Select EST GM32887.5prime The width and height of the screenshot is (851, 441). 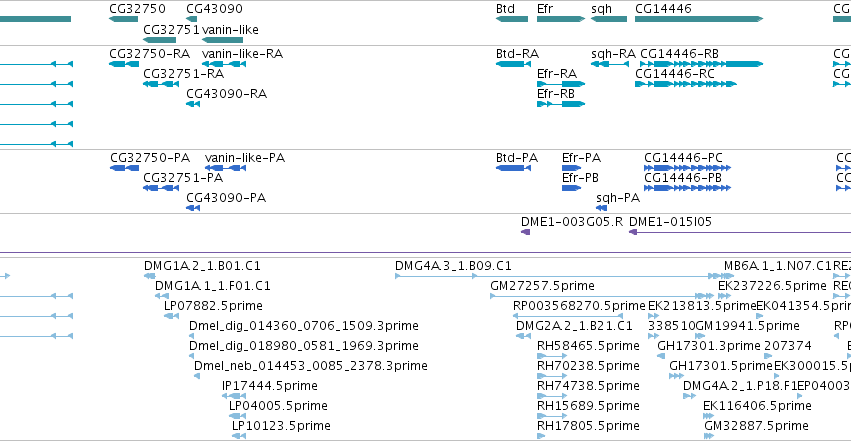point(708,437)
